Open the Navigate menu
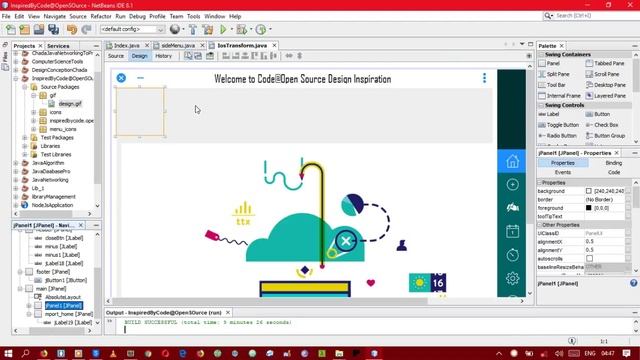Viewport: 640px width, 360px height. [x=55, y=16]
